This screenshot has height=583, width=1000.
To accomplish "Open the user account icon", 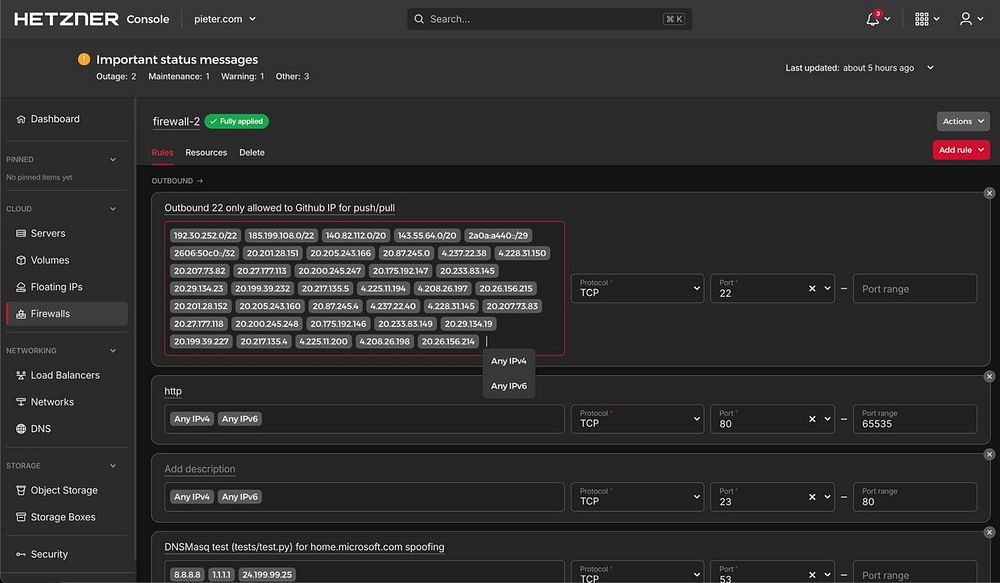I will pyautogui.click(x=966, y=19).
